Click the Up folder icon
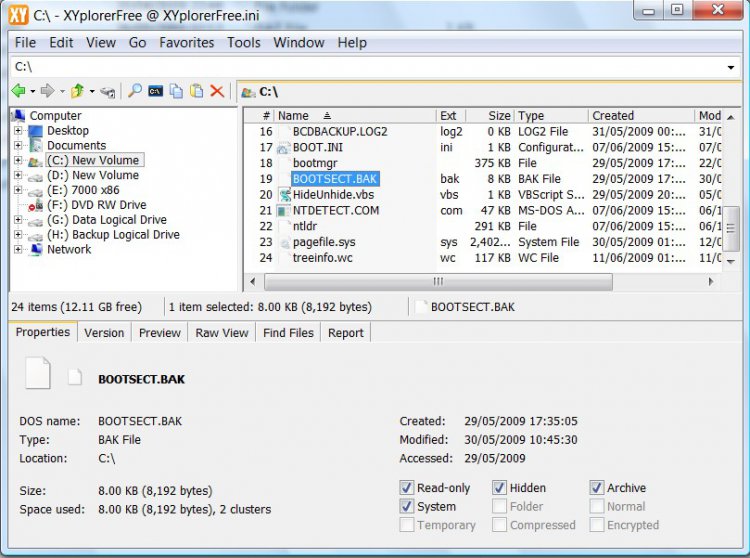750x558 pixels. pyautogui.click(x=77, y=90)
